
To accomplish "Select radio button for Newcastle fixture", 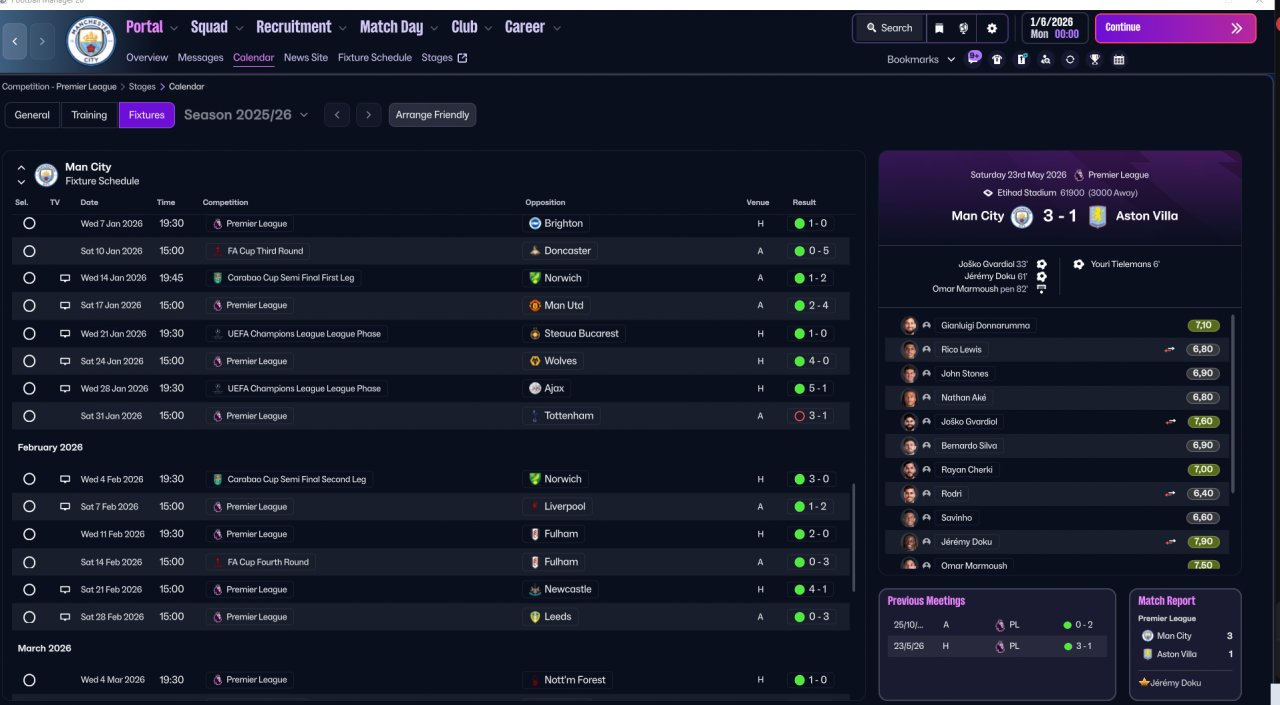I will point(29,590).
